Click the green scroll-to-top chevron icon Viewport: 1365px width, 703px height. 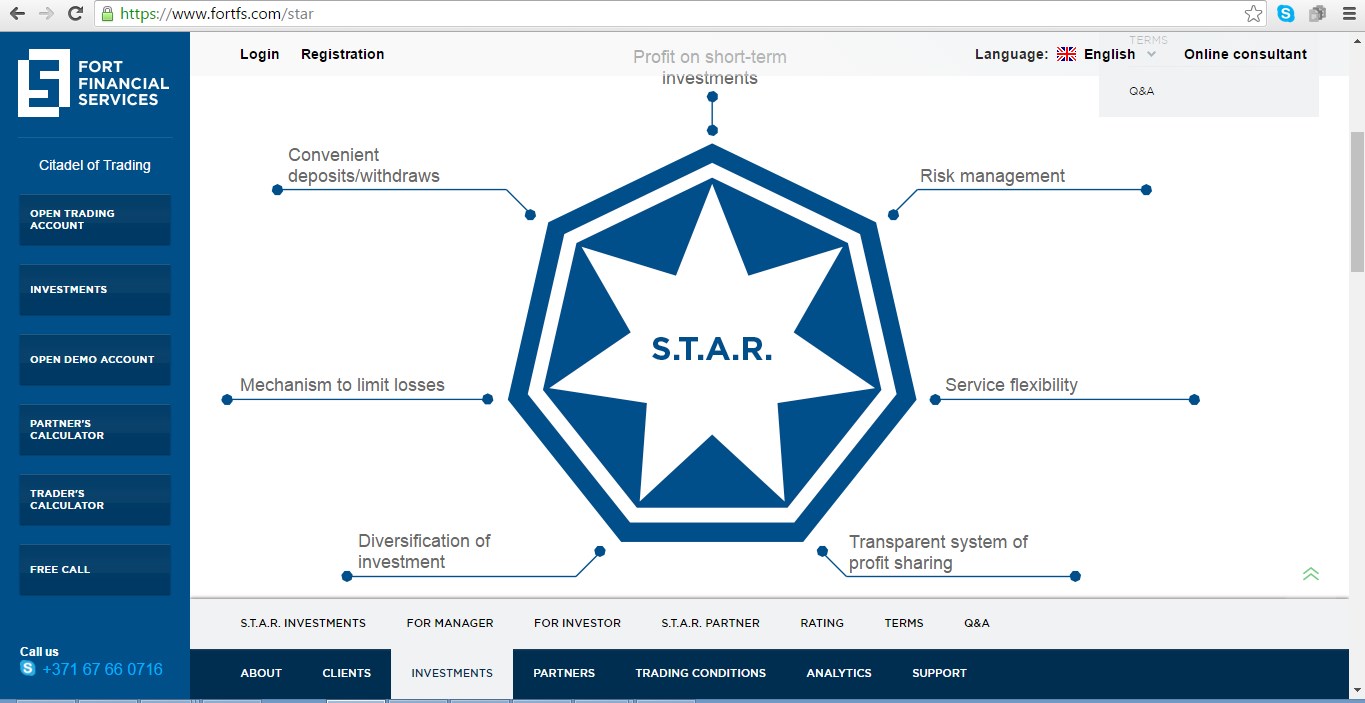click(1311, 574)
